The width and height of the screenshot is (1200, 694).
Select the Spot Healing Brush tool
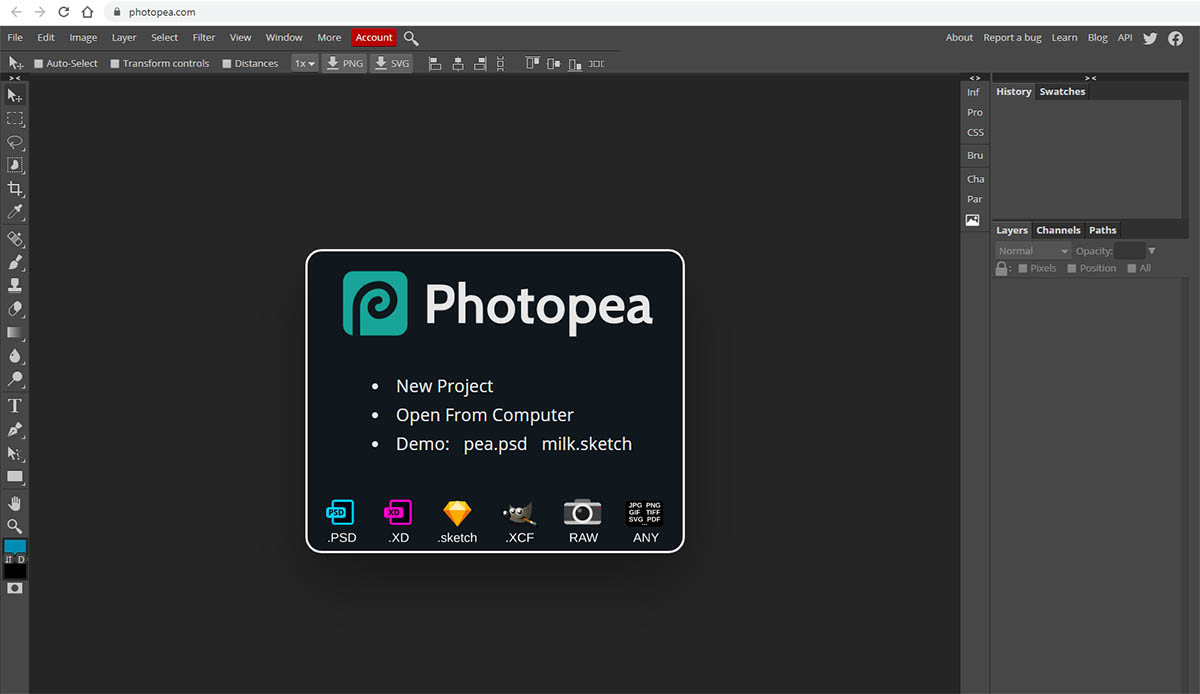15,239
